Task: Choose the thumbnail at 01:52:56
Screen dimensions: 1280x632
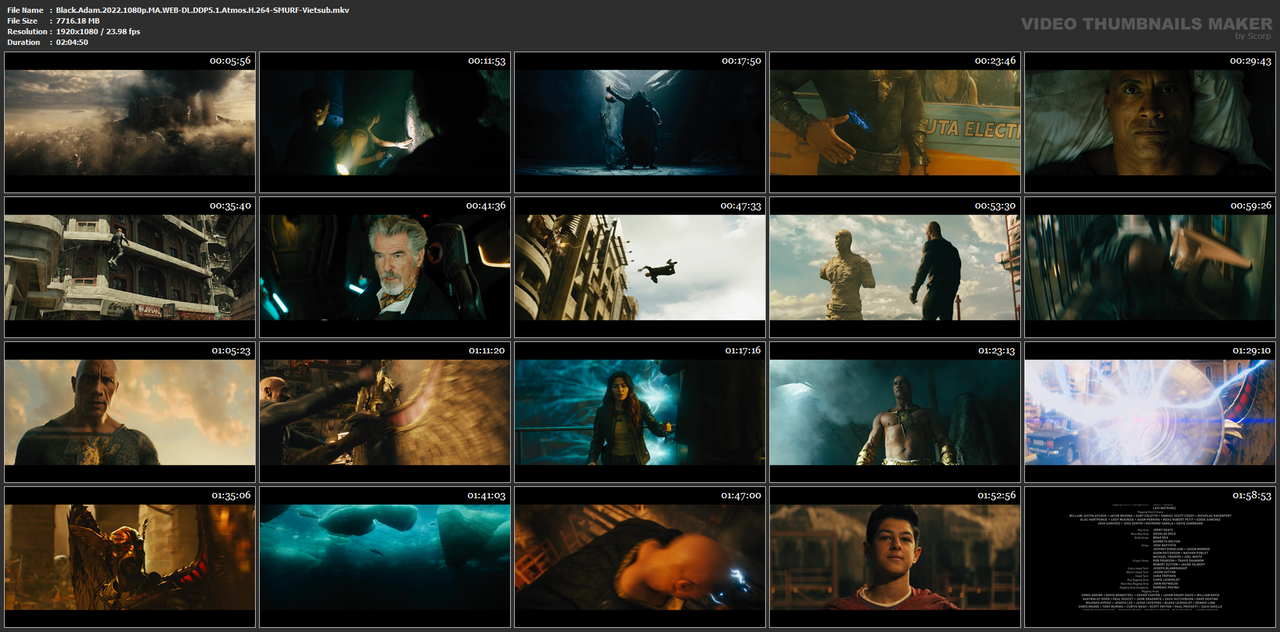Action: point(895,556)
